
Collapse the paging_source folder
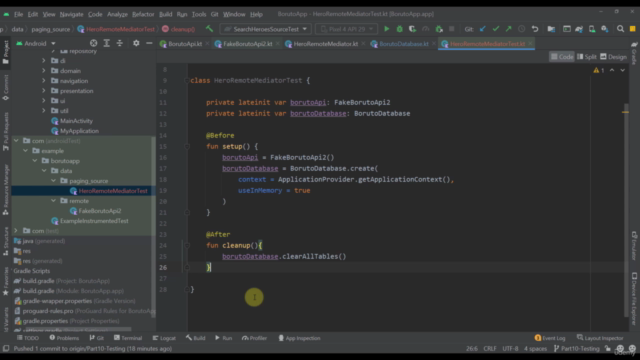[x=53, y=181]
